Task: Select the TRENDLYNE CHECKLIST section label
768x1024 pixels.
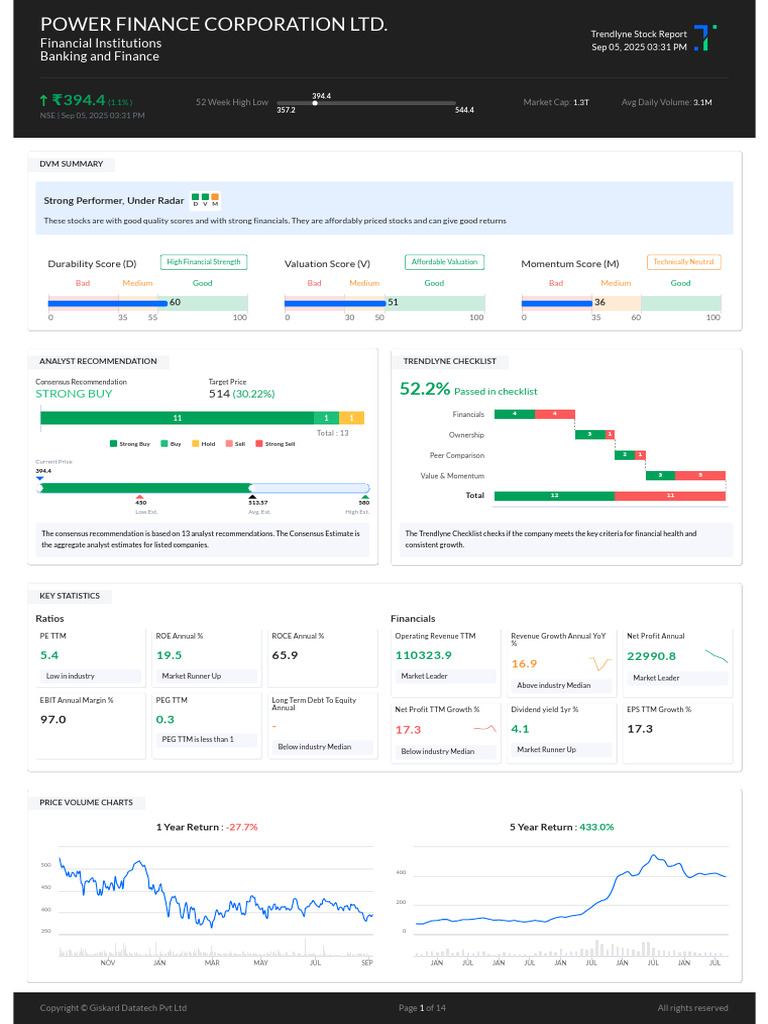Action: (450, 361)
